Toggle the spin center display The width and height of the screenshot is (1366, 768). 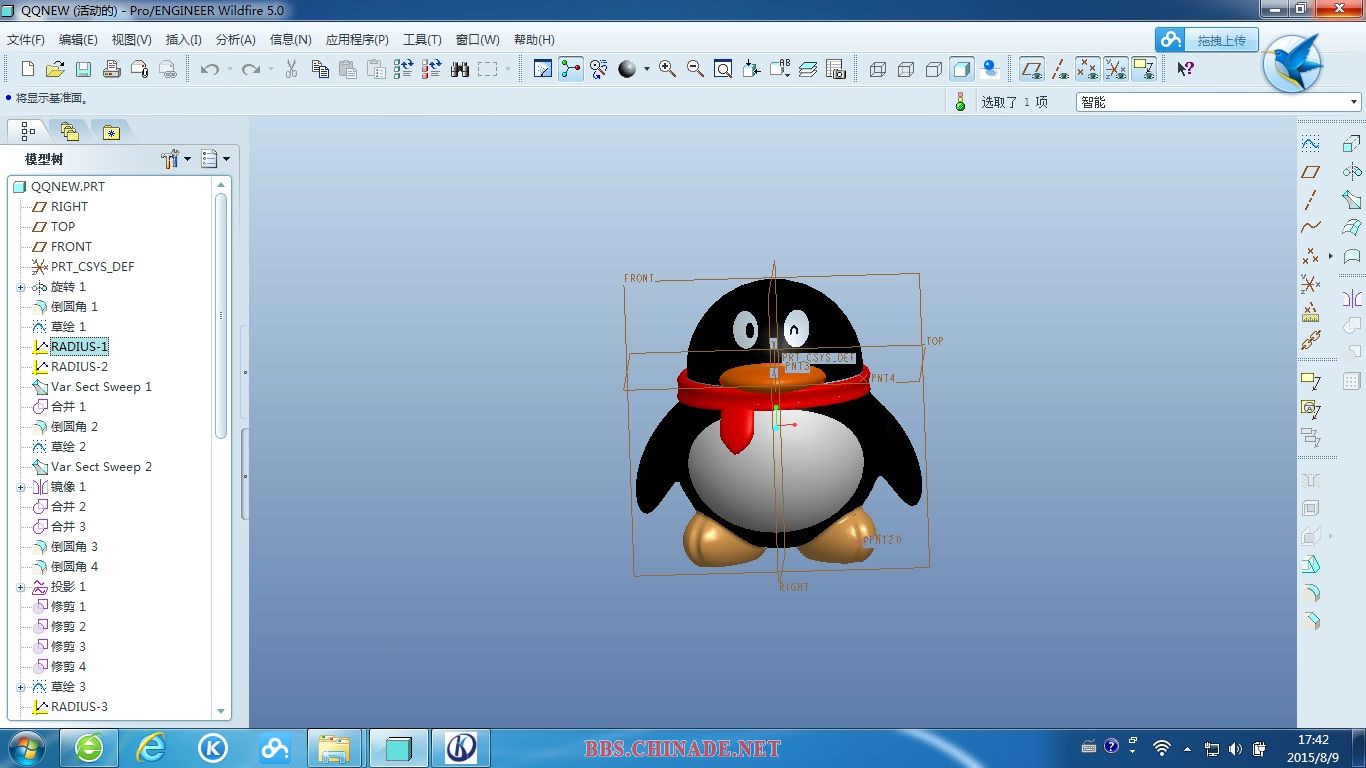(x=571, y=69)
